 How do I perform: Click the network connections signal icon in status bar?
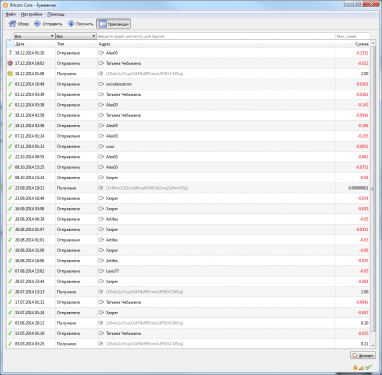(x=362, y=367)
